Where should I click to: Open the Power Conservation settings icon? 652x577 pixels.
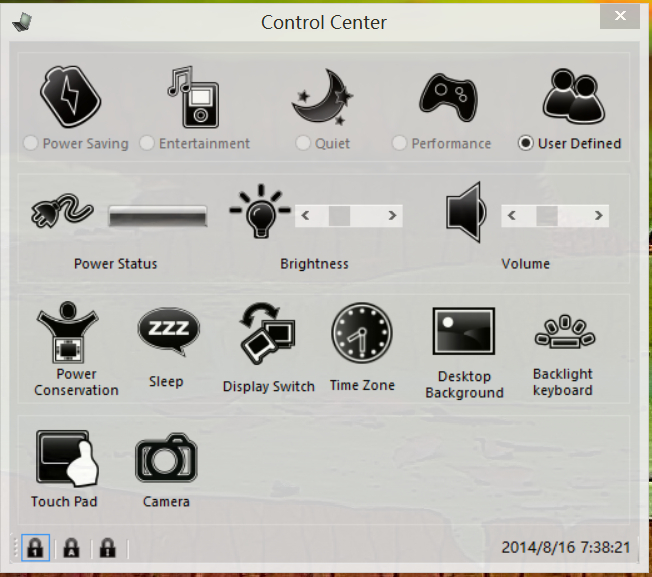[67, 332]
